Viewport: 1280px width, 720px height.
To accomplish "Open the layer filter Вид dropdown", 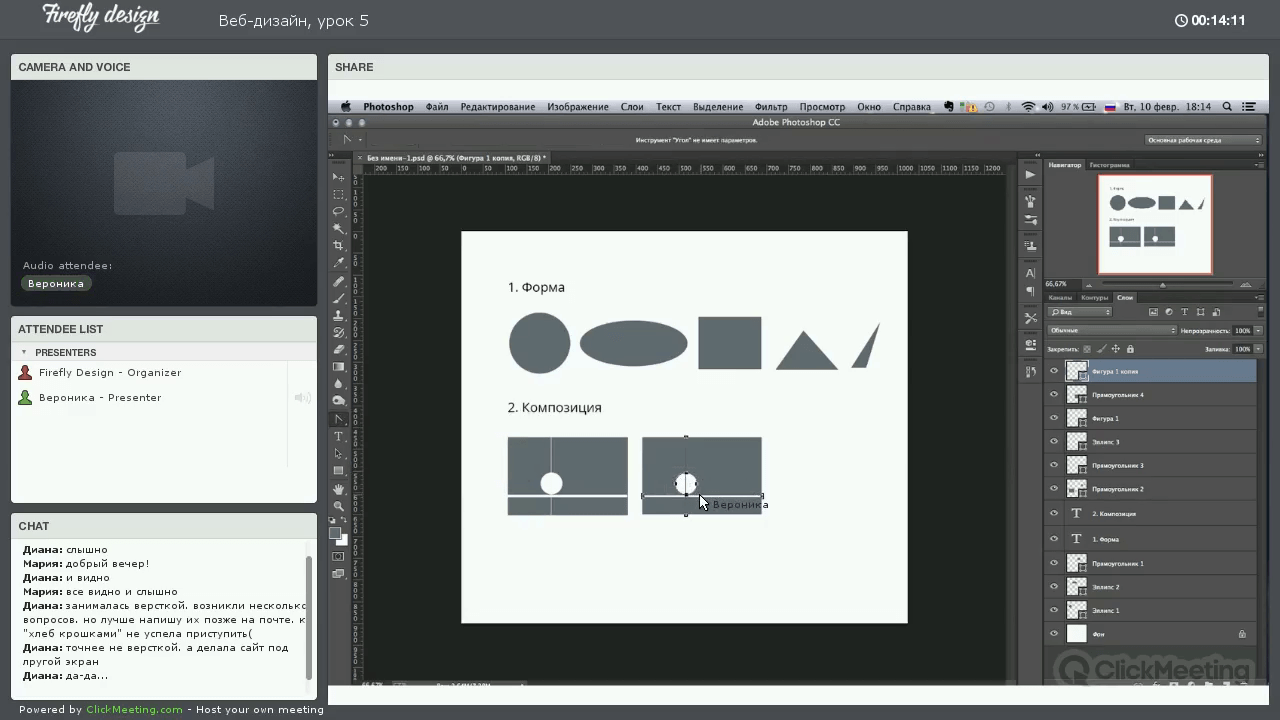I will click(1079, 312).
